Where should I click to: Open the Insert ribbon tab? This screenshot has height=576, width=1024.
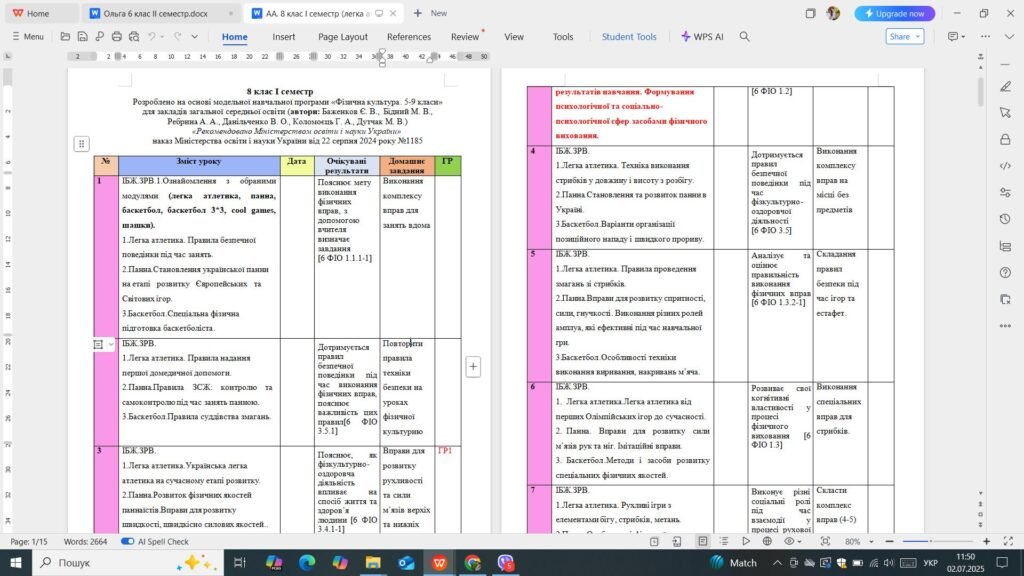click(284, 36)
